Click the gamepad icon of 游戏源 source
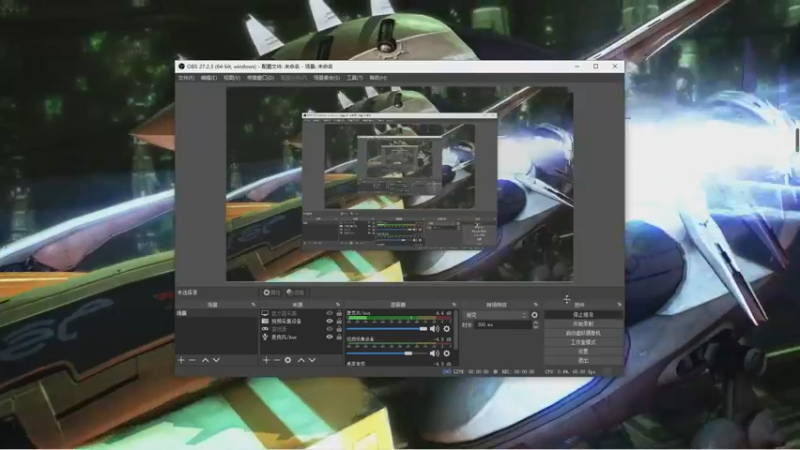The image size is (800, 450). tap(265, 329)
